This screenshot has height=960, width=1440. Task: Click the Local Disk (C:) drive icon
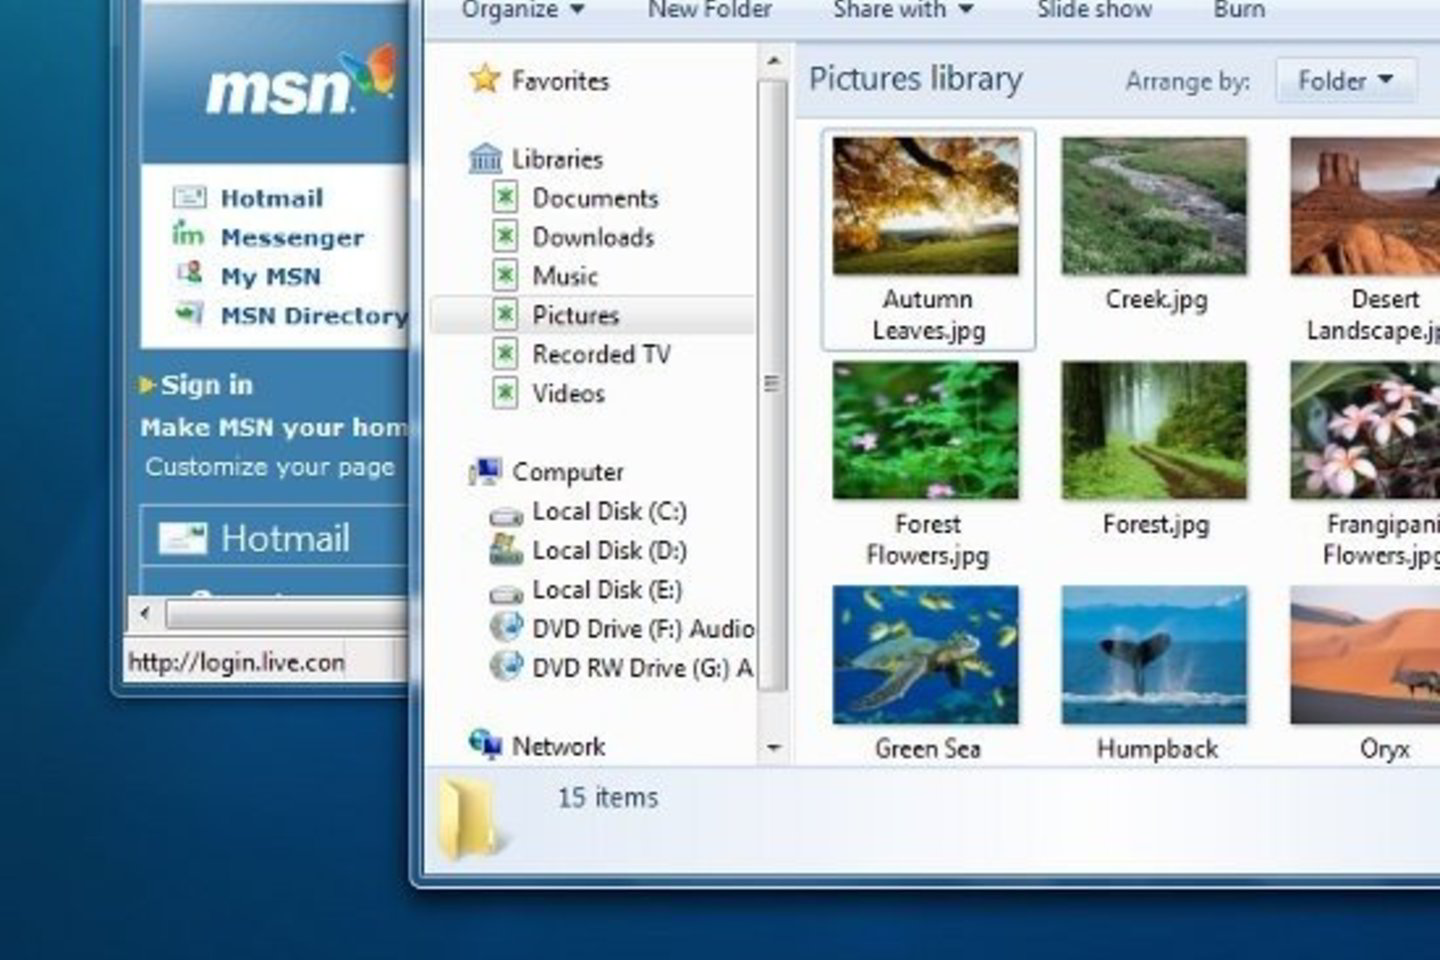(x=506, y=516)
